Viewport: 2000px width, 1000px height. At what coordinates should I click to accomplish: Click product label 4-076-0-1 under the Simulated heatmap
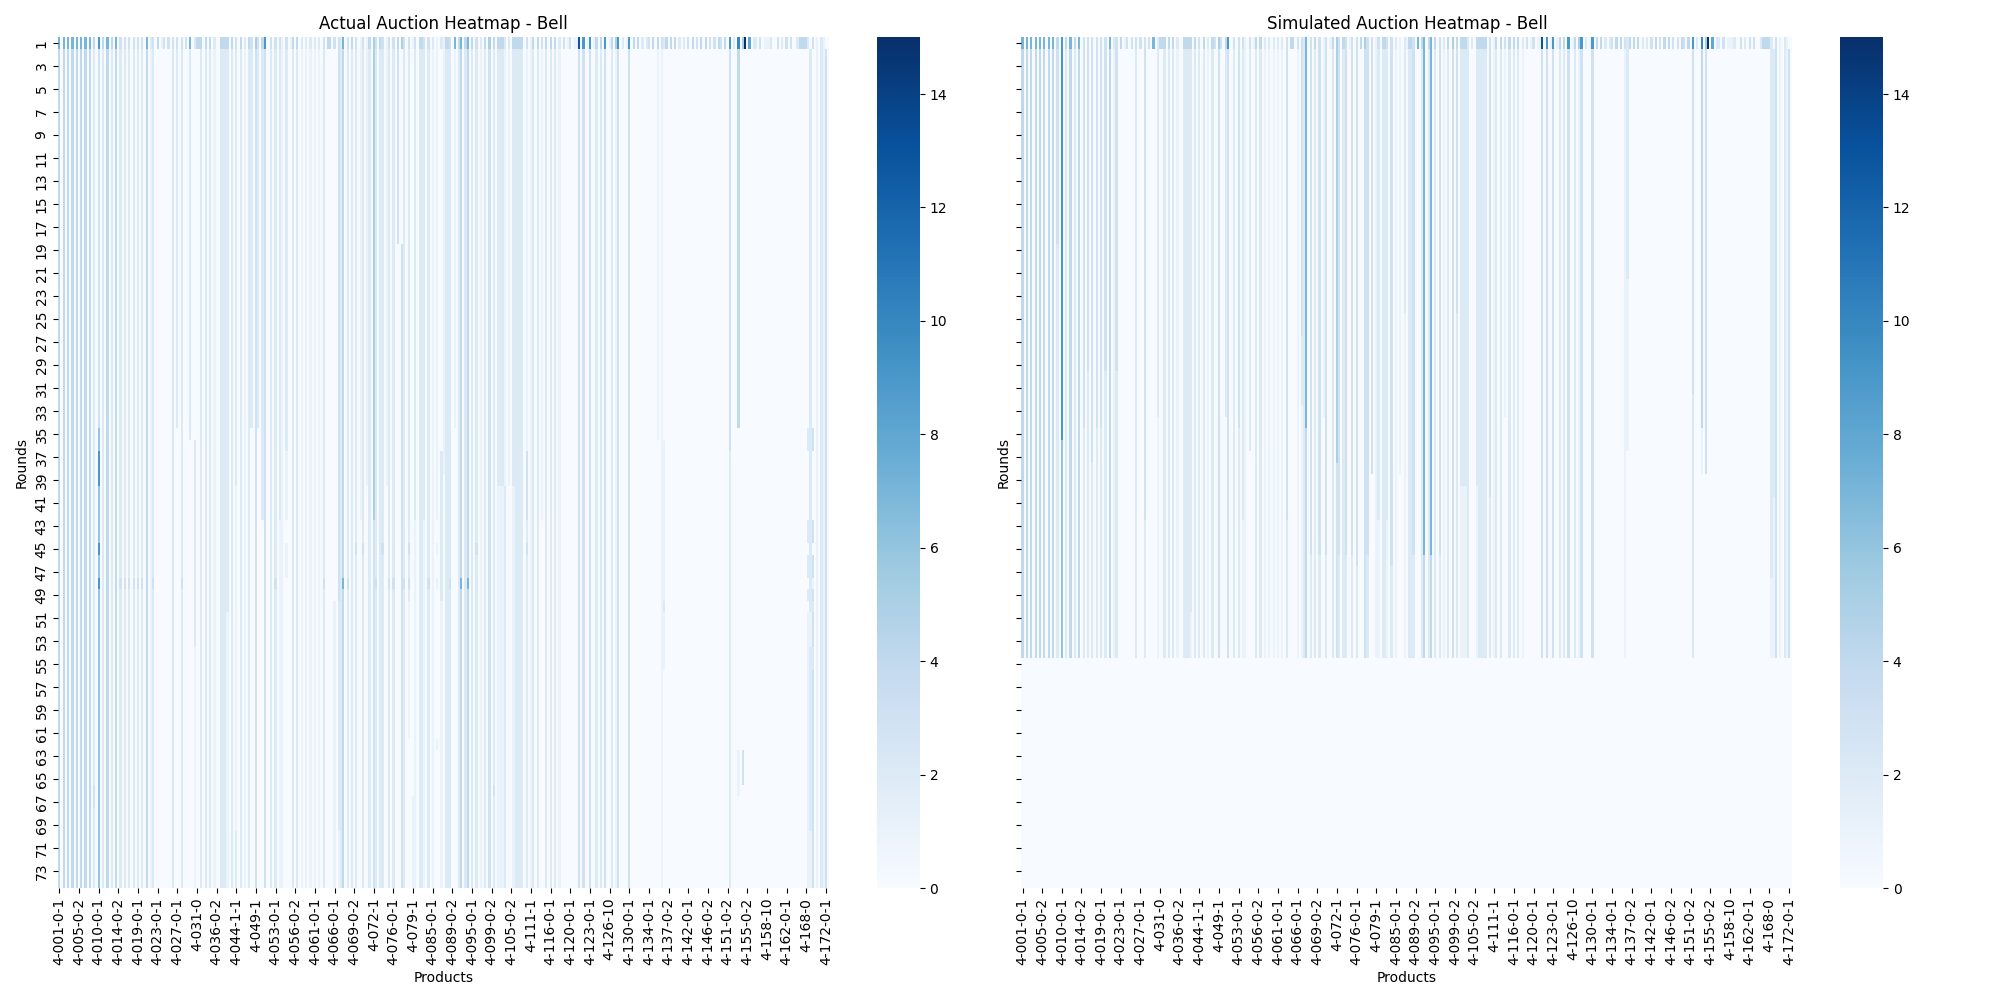tap(1356, 931)
